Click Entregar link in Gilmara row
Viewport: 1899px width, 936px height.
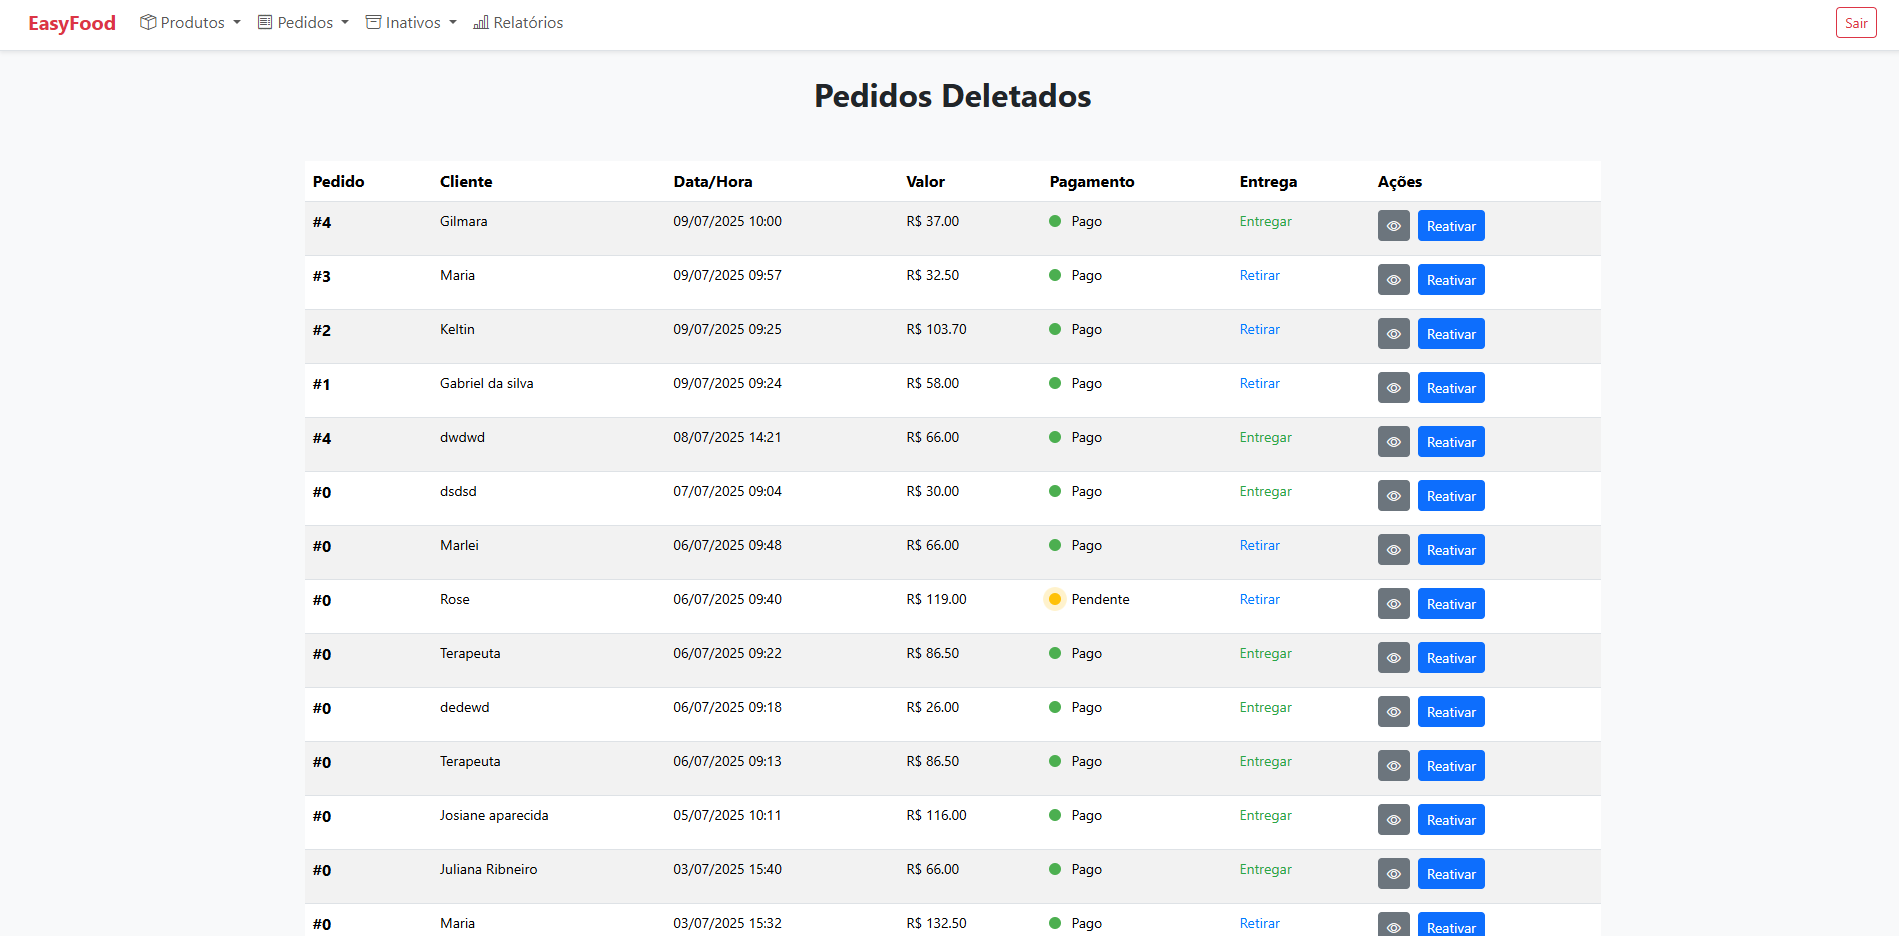(1265, 222)
